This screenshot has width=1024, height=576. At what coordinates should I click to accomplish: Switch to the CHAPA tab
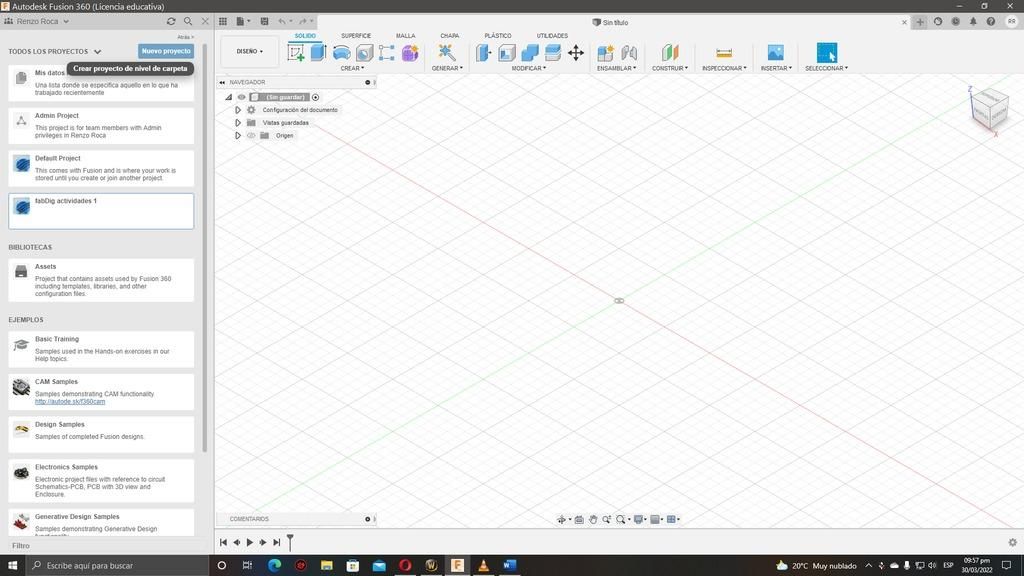(449, 36)
